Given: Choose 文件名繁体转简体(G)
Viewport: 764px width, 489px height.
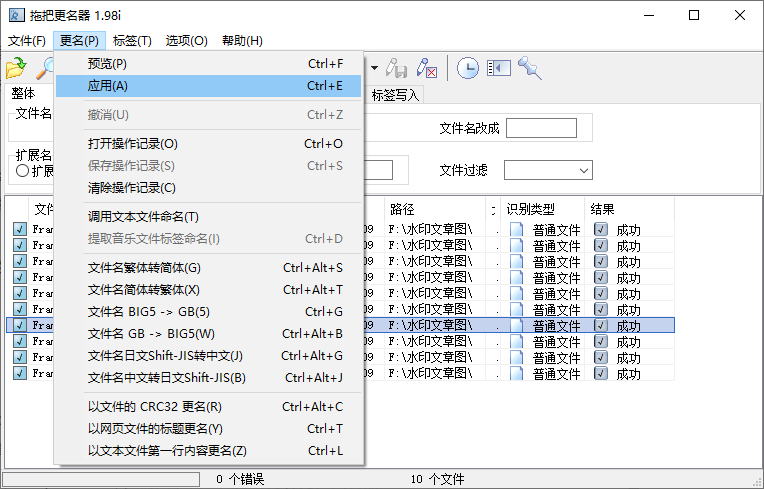Looking at the screenshot, I should tap(209, 268).
